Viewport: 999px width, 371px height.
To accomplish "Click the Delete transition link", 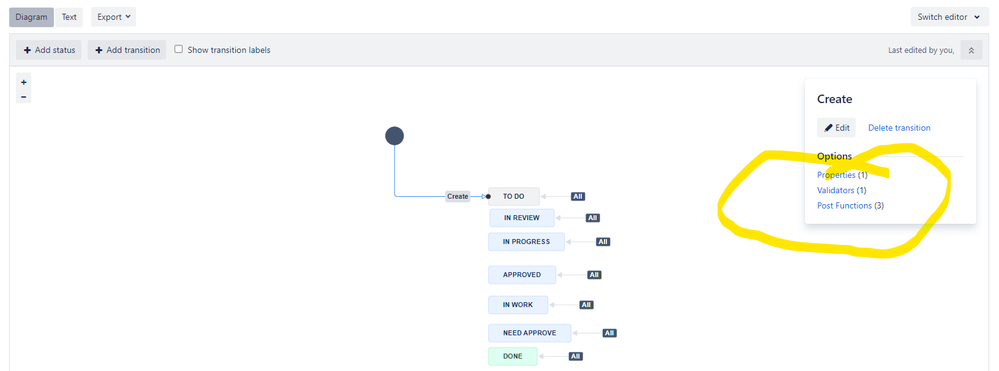I will pyautogui.click(x=899, y=127).
